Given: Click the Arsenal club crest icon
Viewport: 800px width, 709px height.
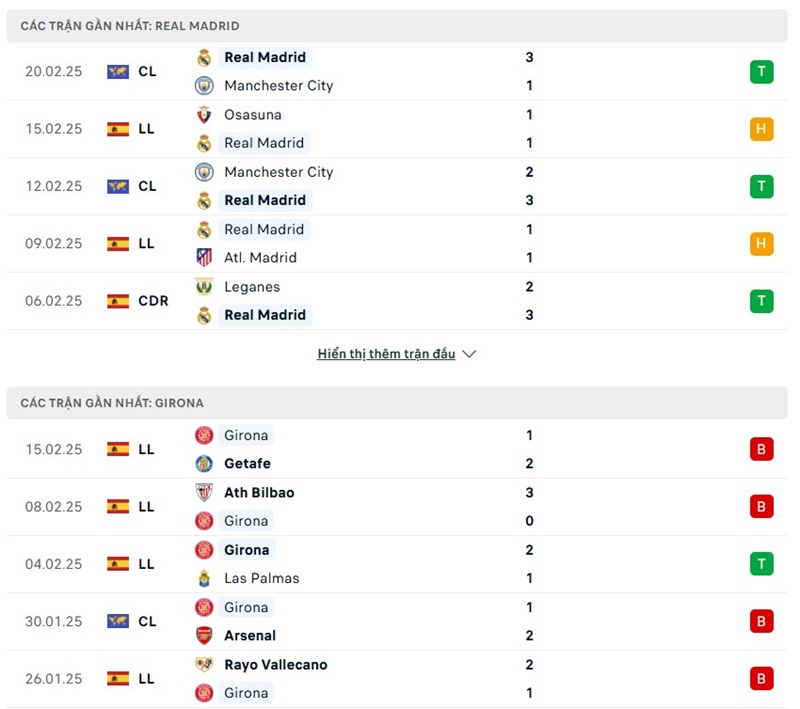Looking at the screenshot, I should pos(204,635).
